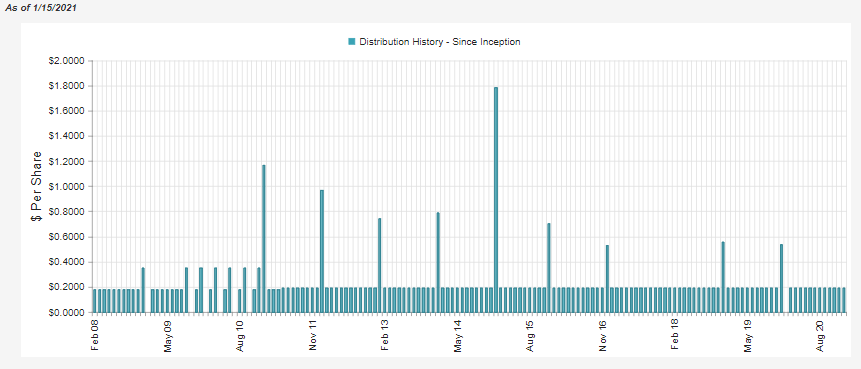Viewport: 861px width, 369px height.
Task: Click the bar near $0.75 at Feb 13
Action: coord(380,266)
